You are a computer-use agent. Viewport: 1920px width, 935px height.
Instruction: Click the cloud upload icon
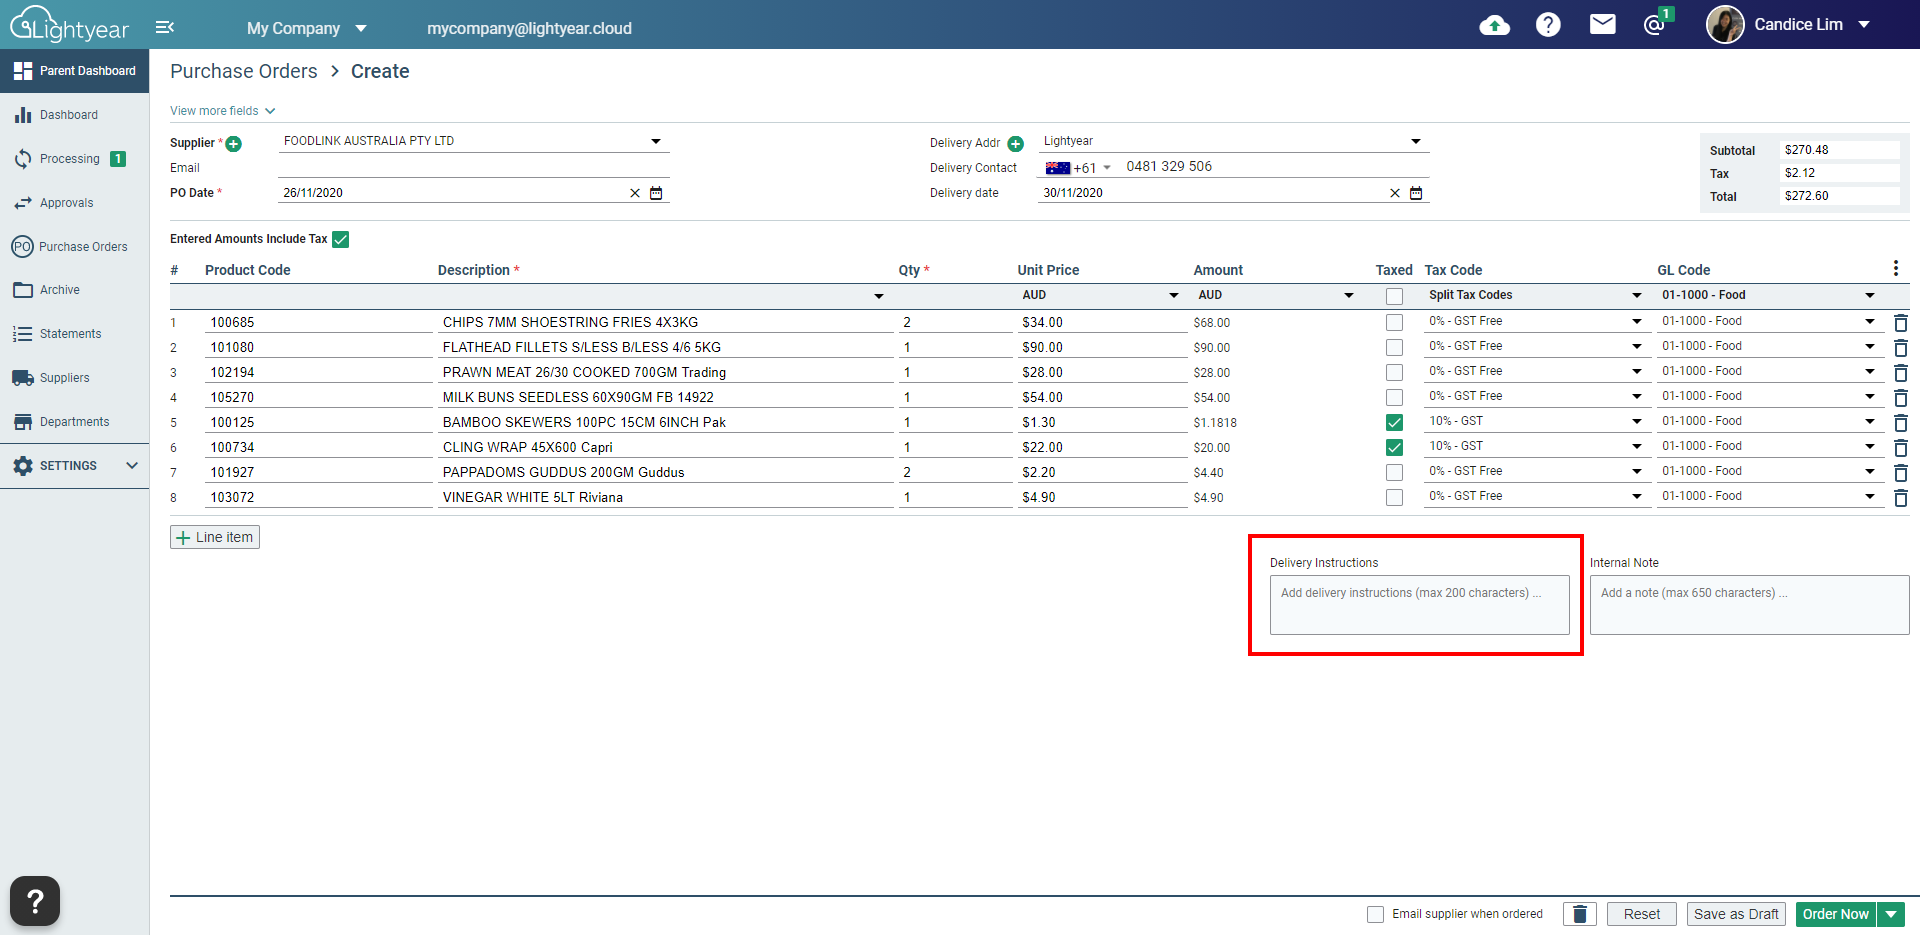coord(1494,26)
